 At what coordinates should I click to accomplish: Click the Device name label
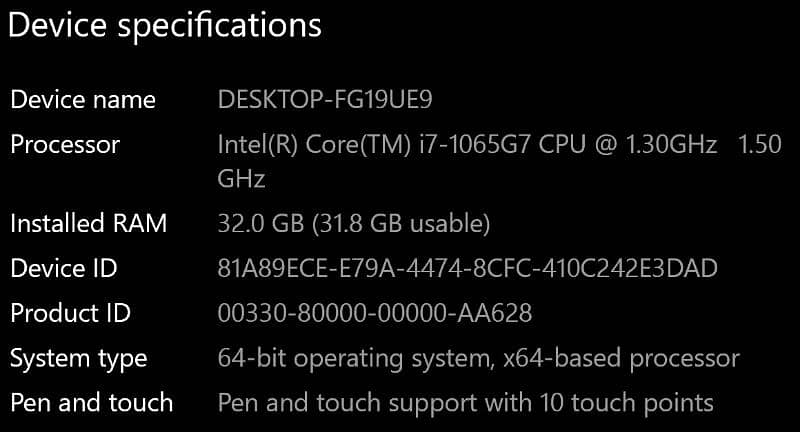83,100
